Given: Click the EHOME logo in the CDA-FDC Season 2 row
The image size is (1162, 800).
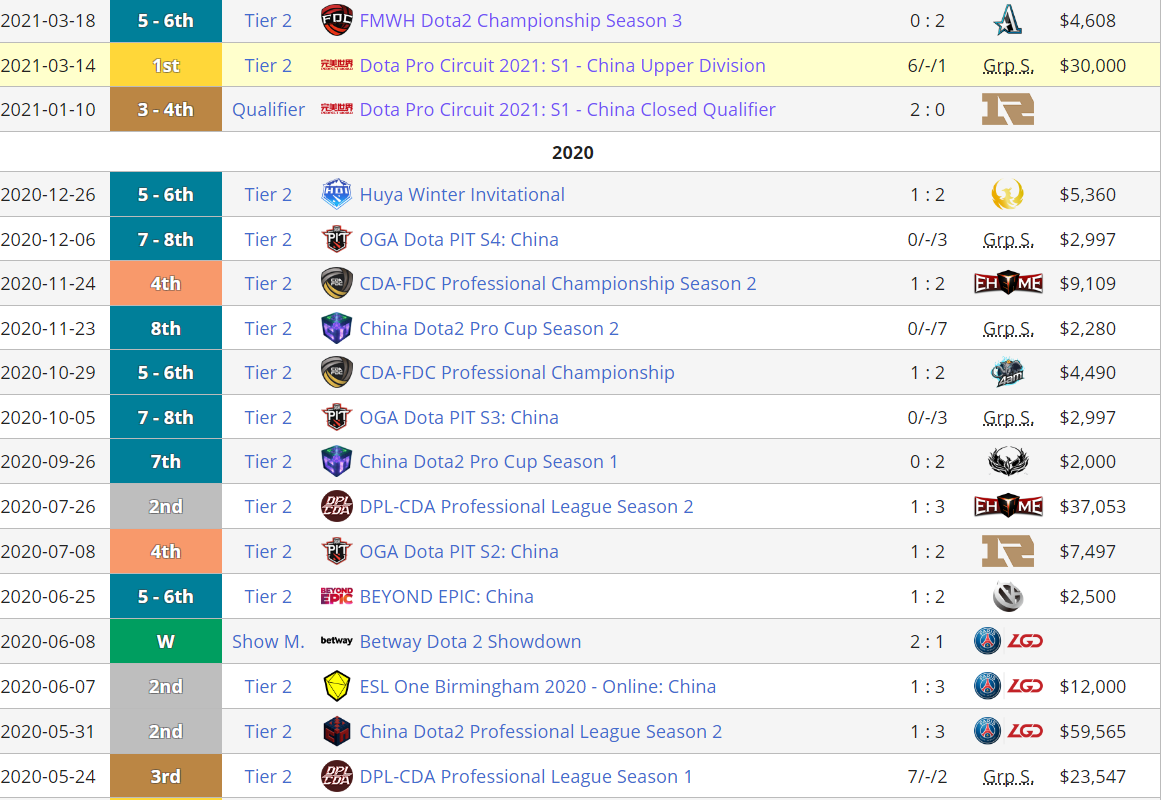Looking at the screenshot, I should pos(1008,284).
